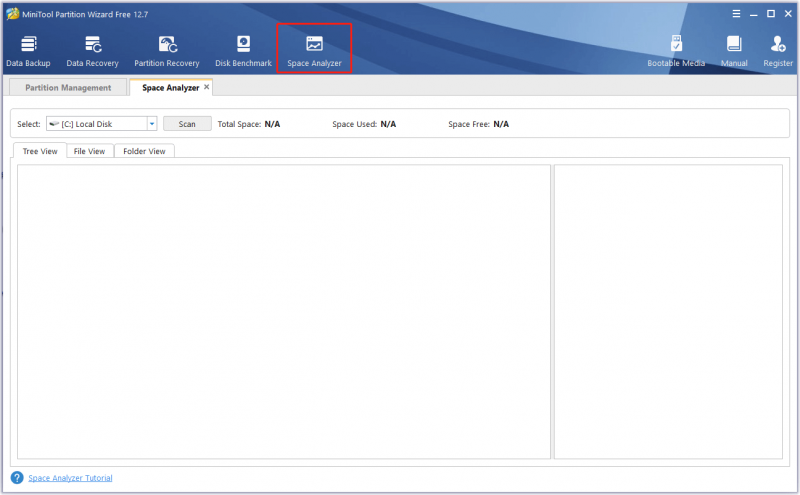This screenshot has width=800, height=495.
Task: Start the Disk Benchmark tool
Action: click(x=243, y=51)
